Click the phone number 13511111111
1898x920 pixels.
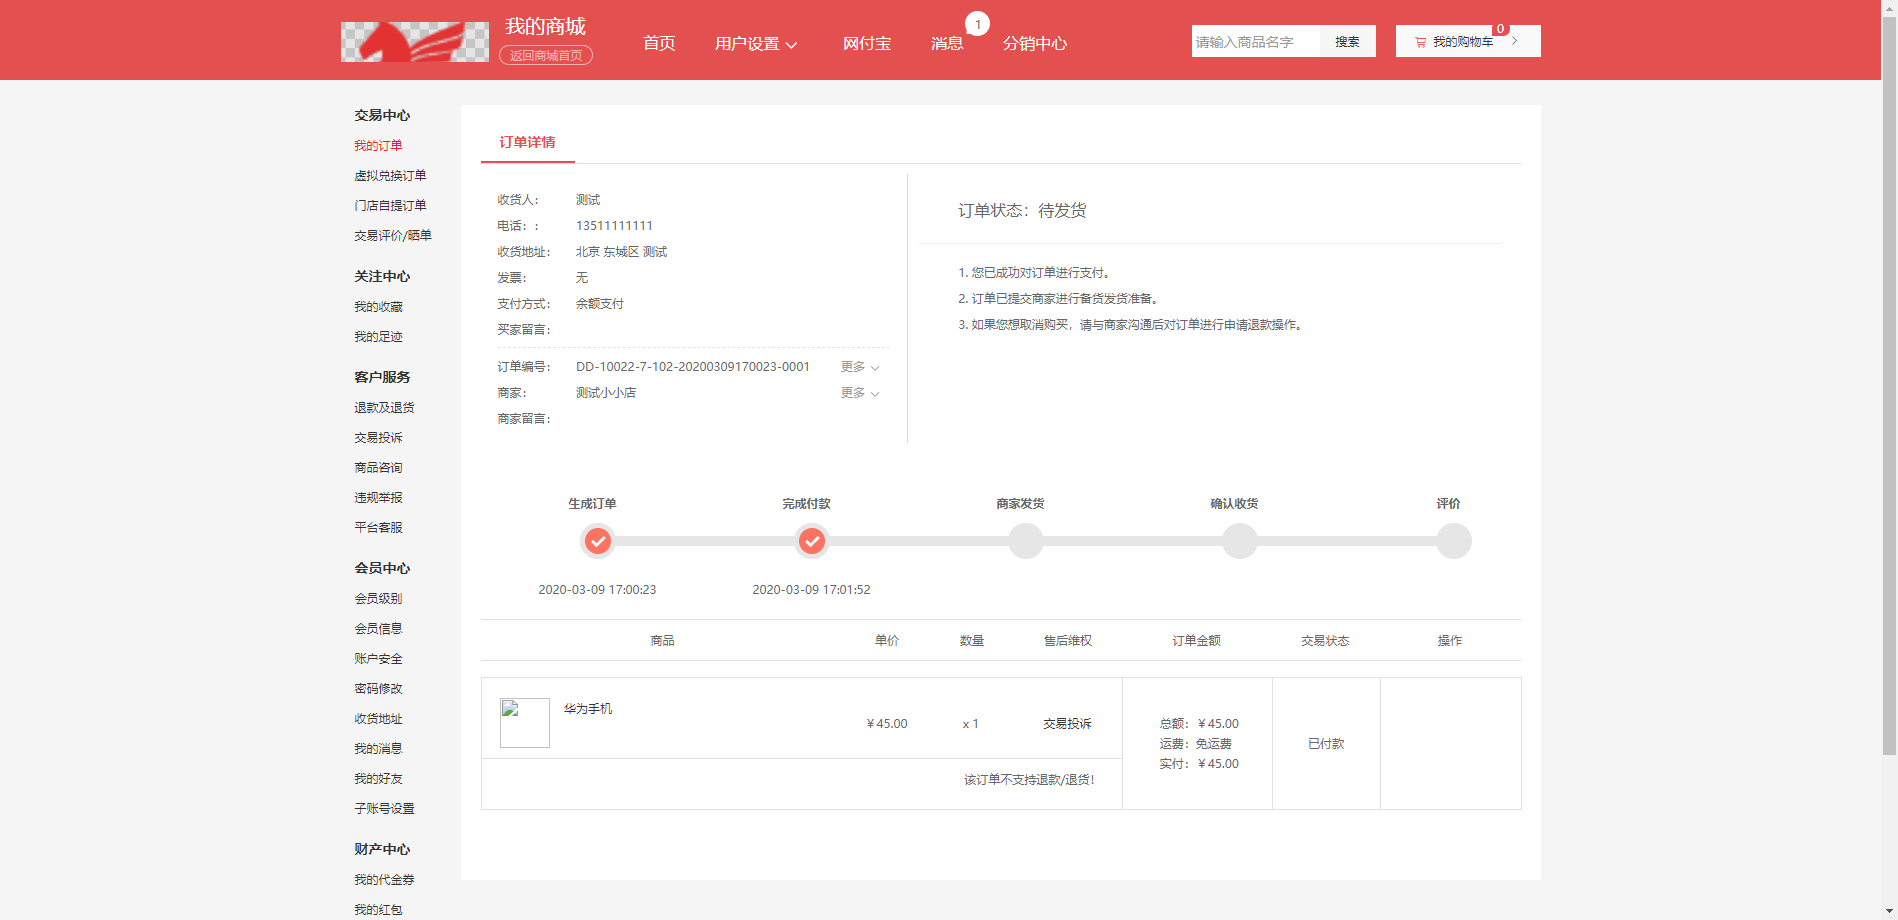[614, 226]
